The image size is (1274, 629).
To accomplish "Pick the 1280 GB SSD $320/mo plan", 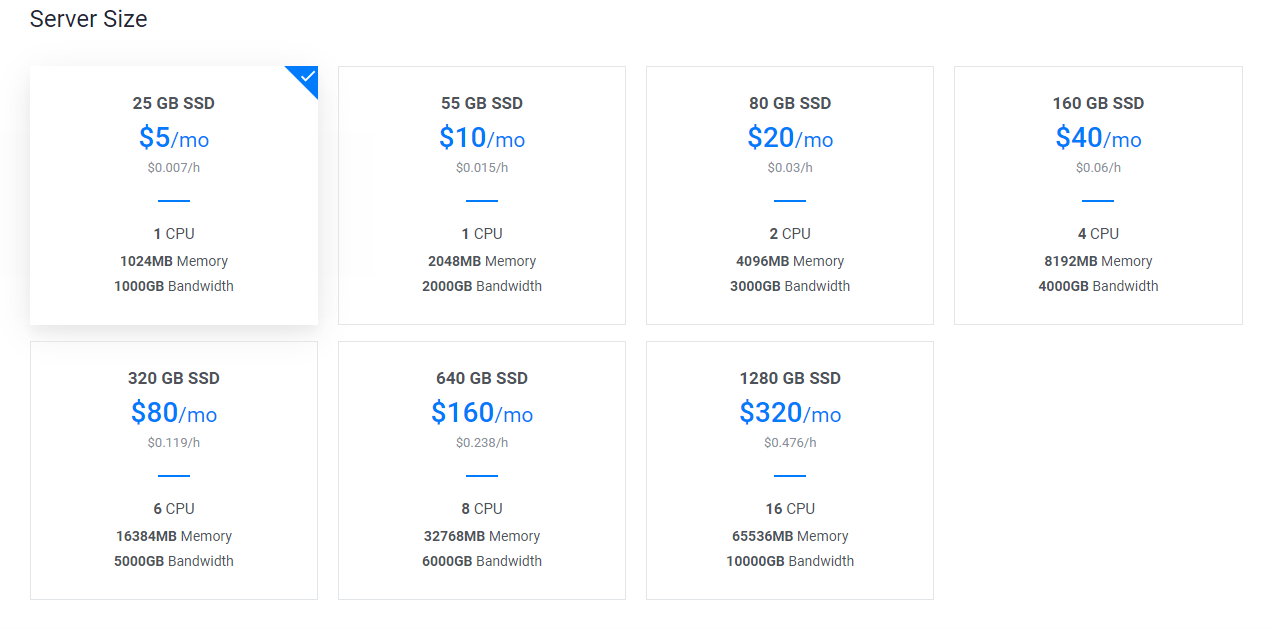I will click(790, 470).
